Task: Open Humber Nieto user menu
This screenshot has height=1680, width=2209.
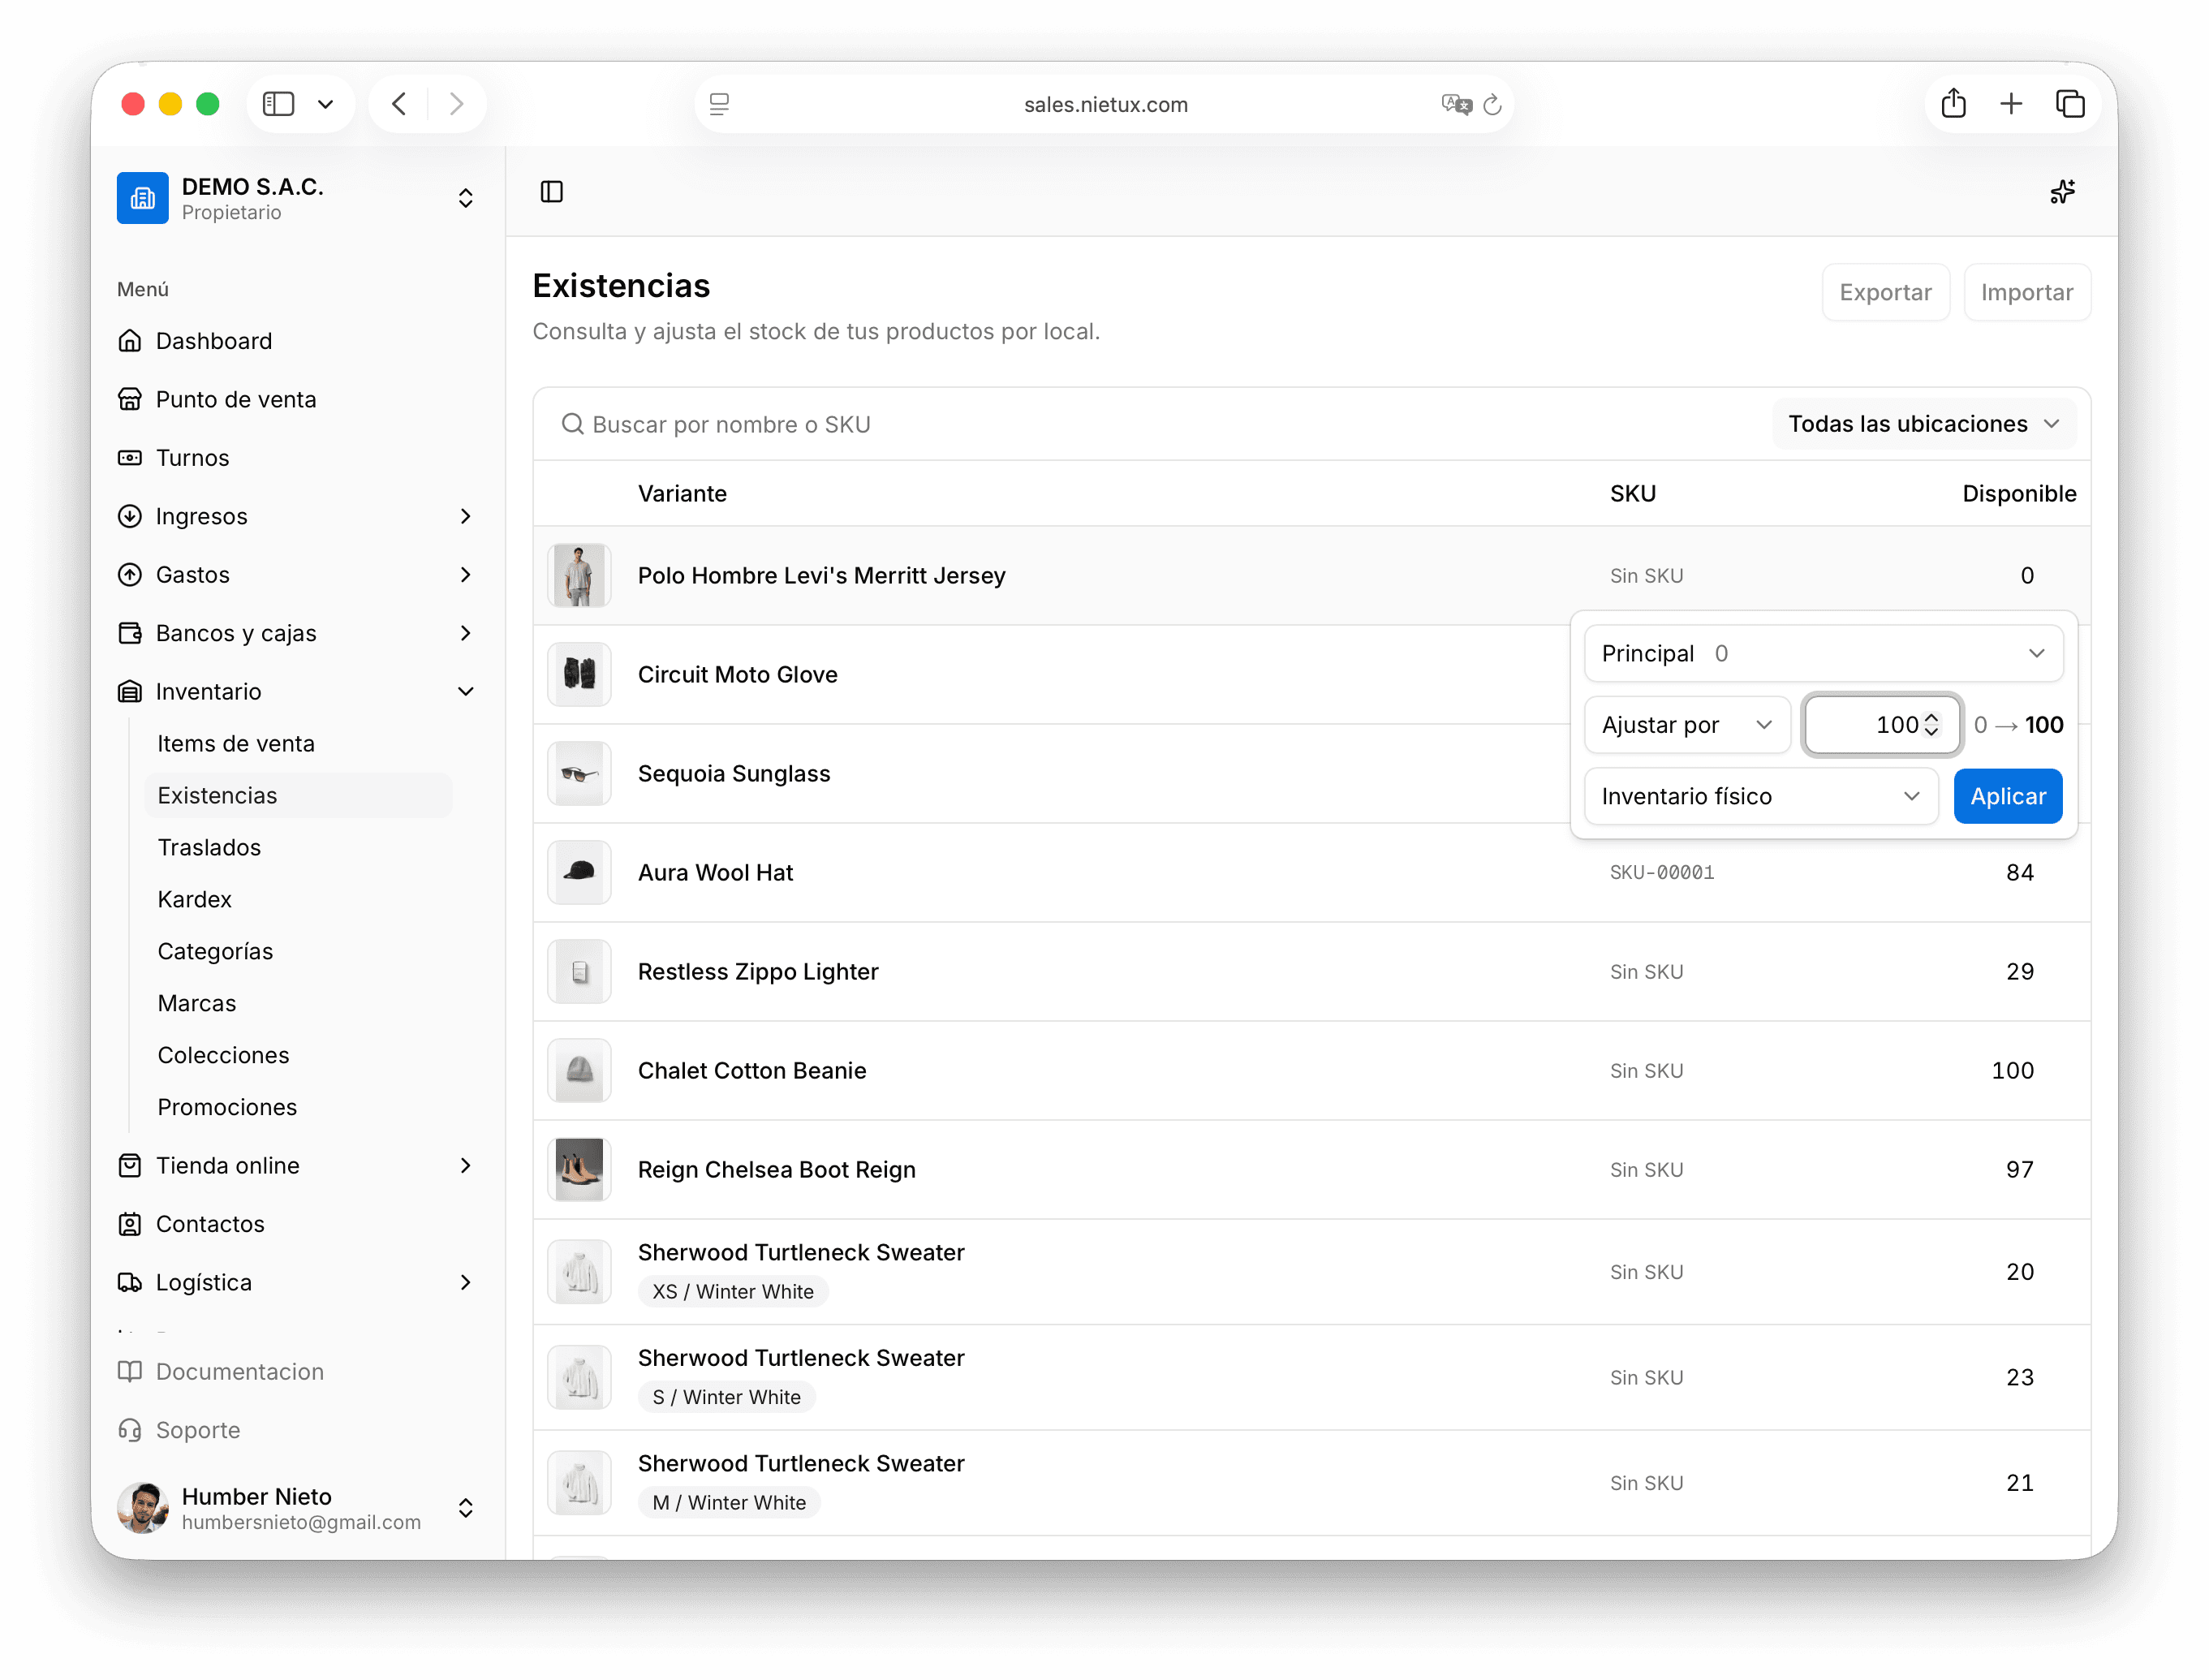Action: click(296, 1507)
